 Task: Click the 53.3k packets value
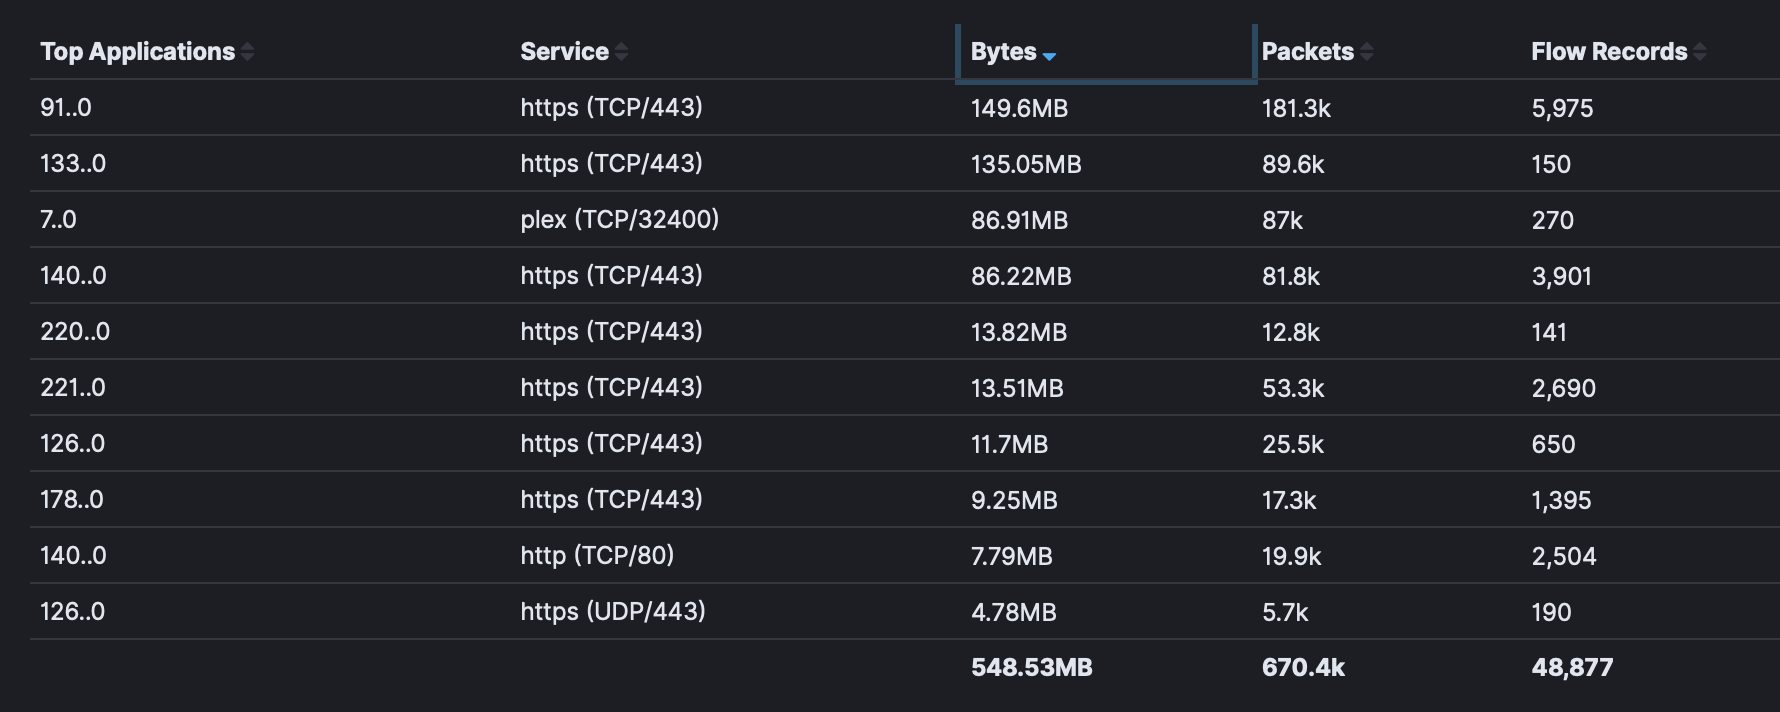click(1292, 388)
